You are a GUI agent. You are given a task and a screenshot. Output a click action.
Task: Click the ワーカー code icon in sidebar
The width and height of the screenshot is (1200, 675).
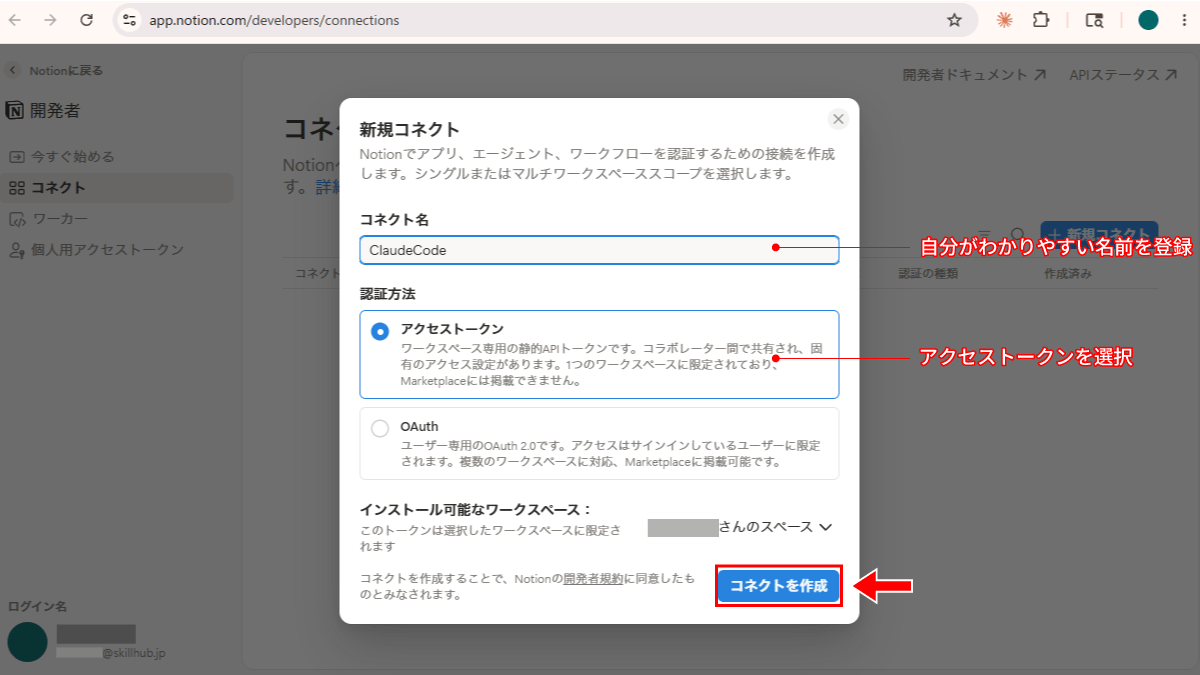coord(16,219)
